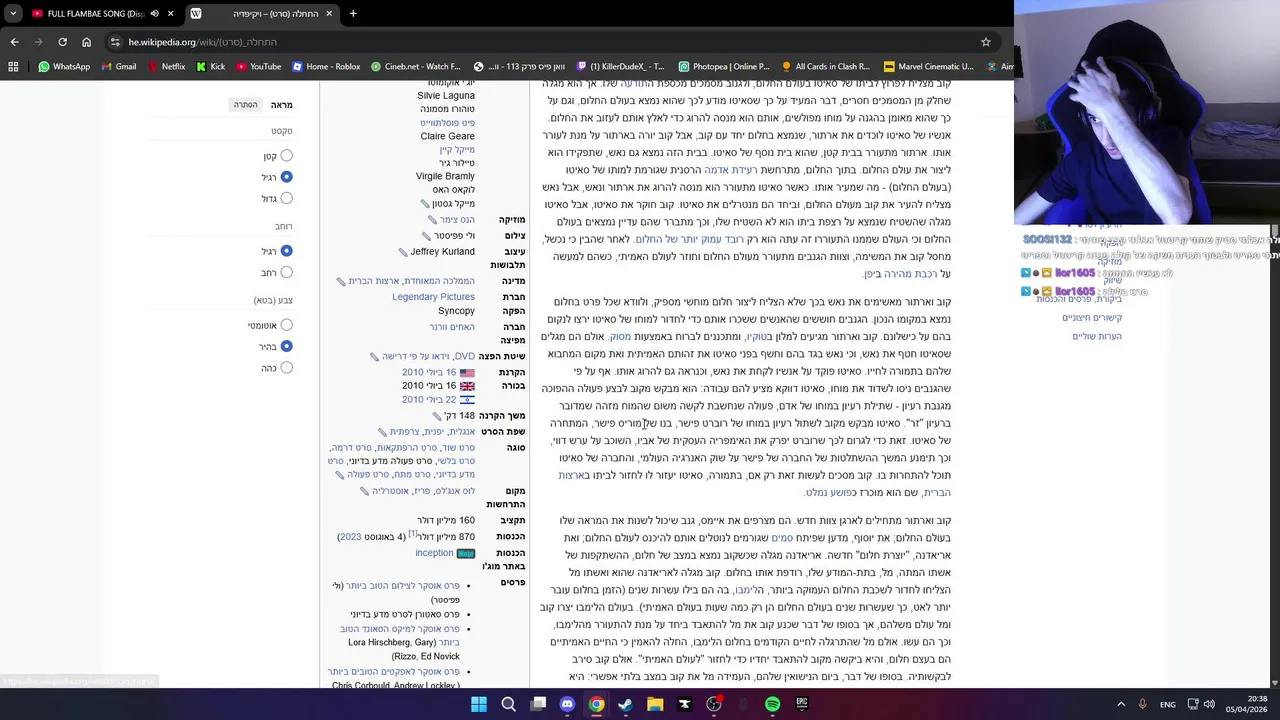Viewport: 1280px width, 720px height.
Task: Open the Box Office Mojo inception link
Action: (434, 553)
